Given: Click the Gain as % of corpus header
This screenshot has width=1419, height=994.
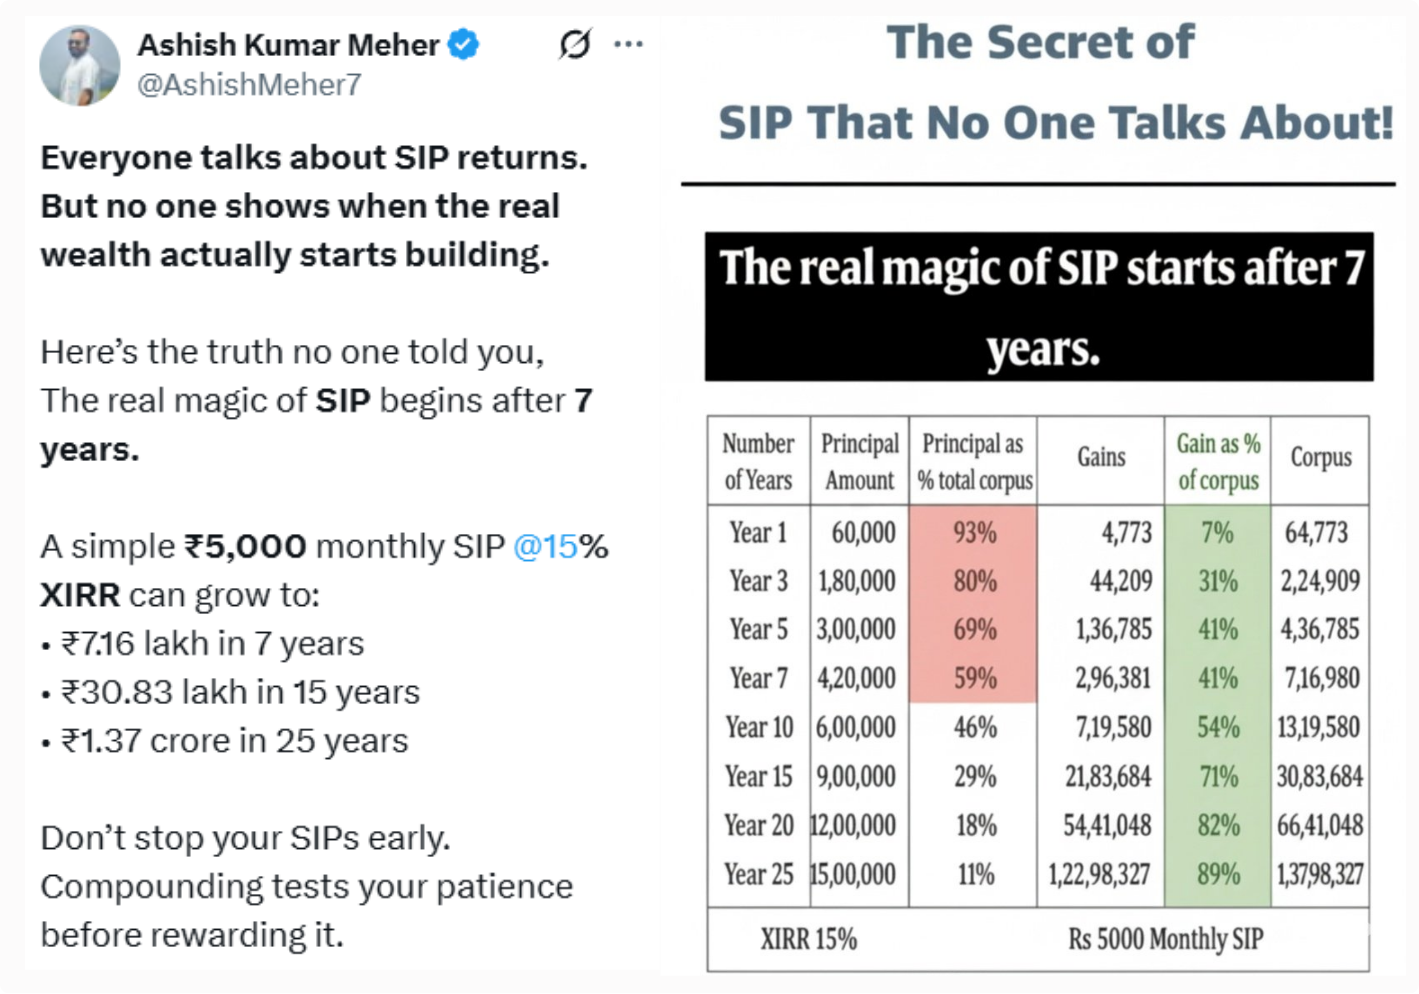Looking at the screenshot, I should pyautogui.click(x=1217, y=461).
